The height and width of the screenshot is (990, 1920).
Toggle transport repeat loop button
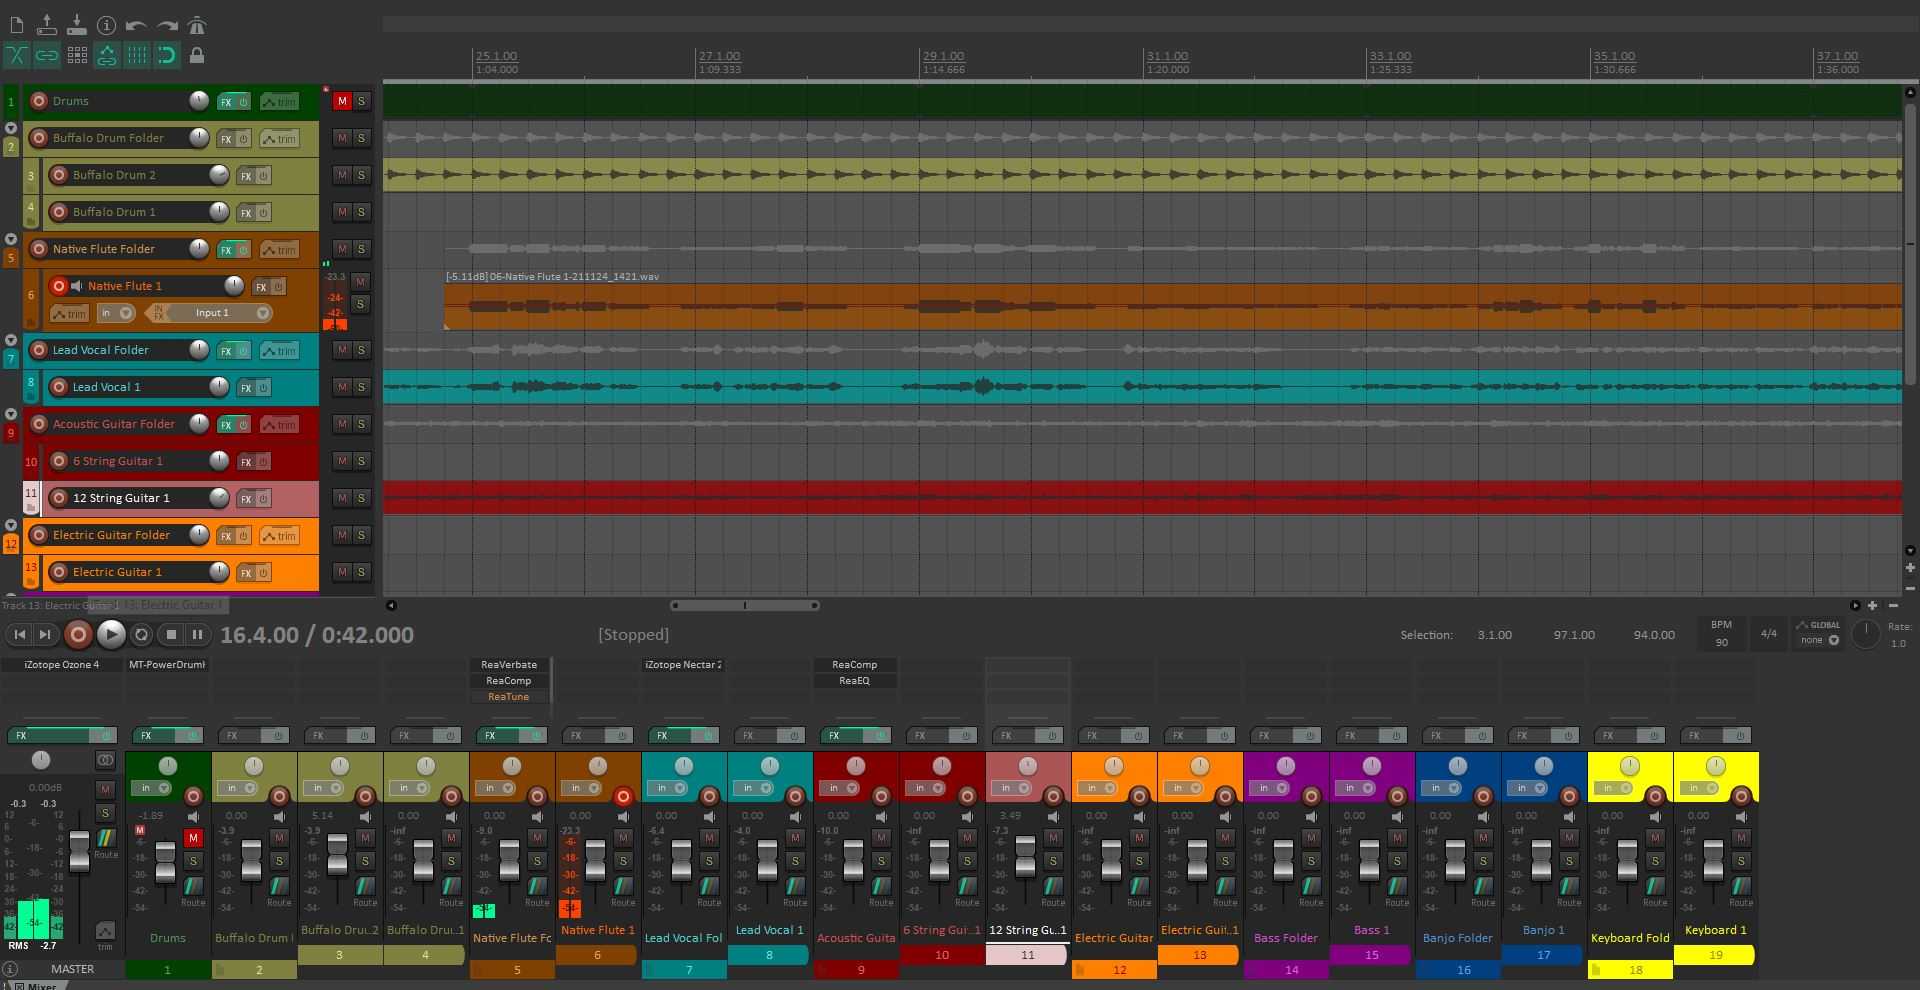142,634
